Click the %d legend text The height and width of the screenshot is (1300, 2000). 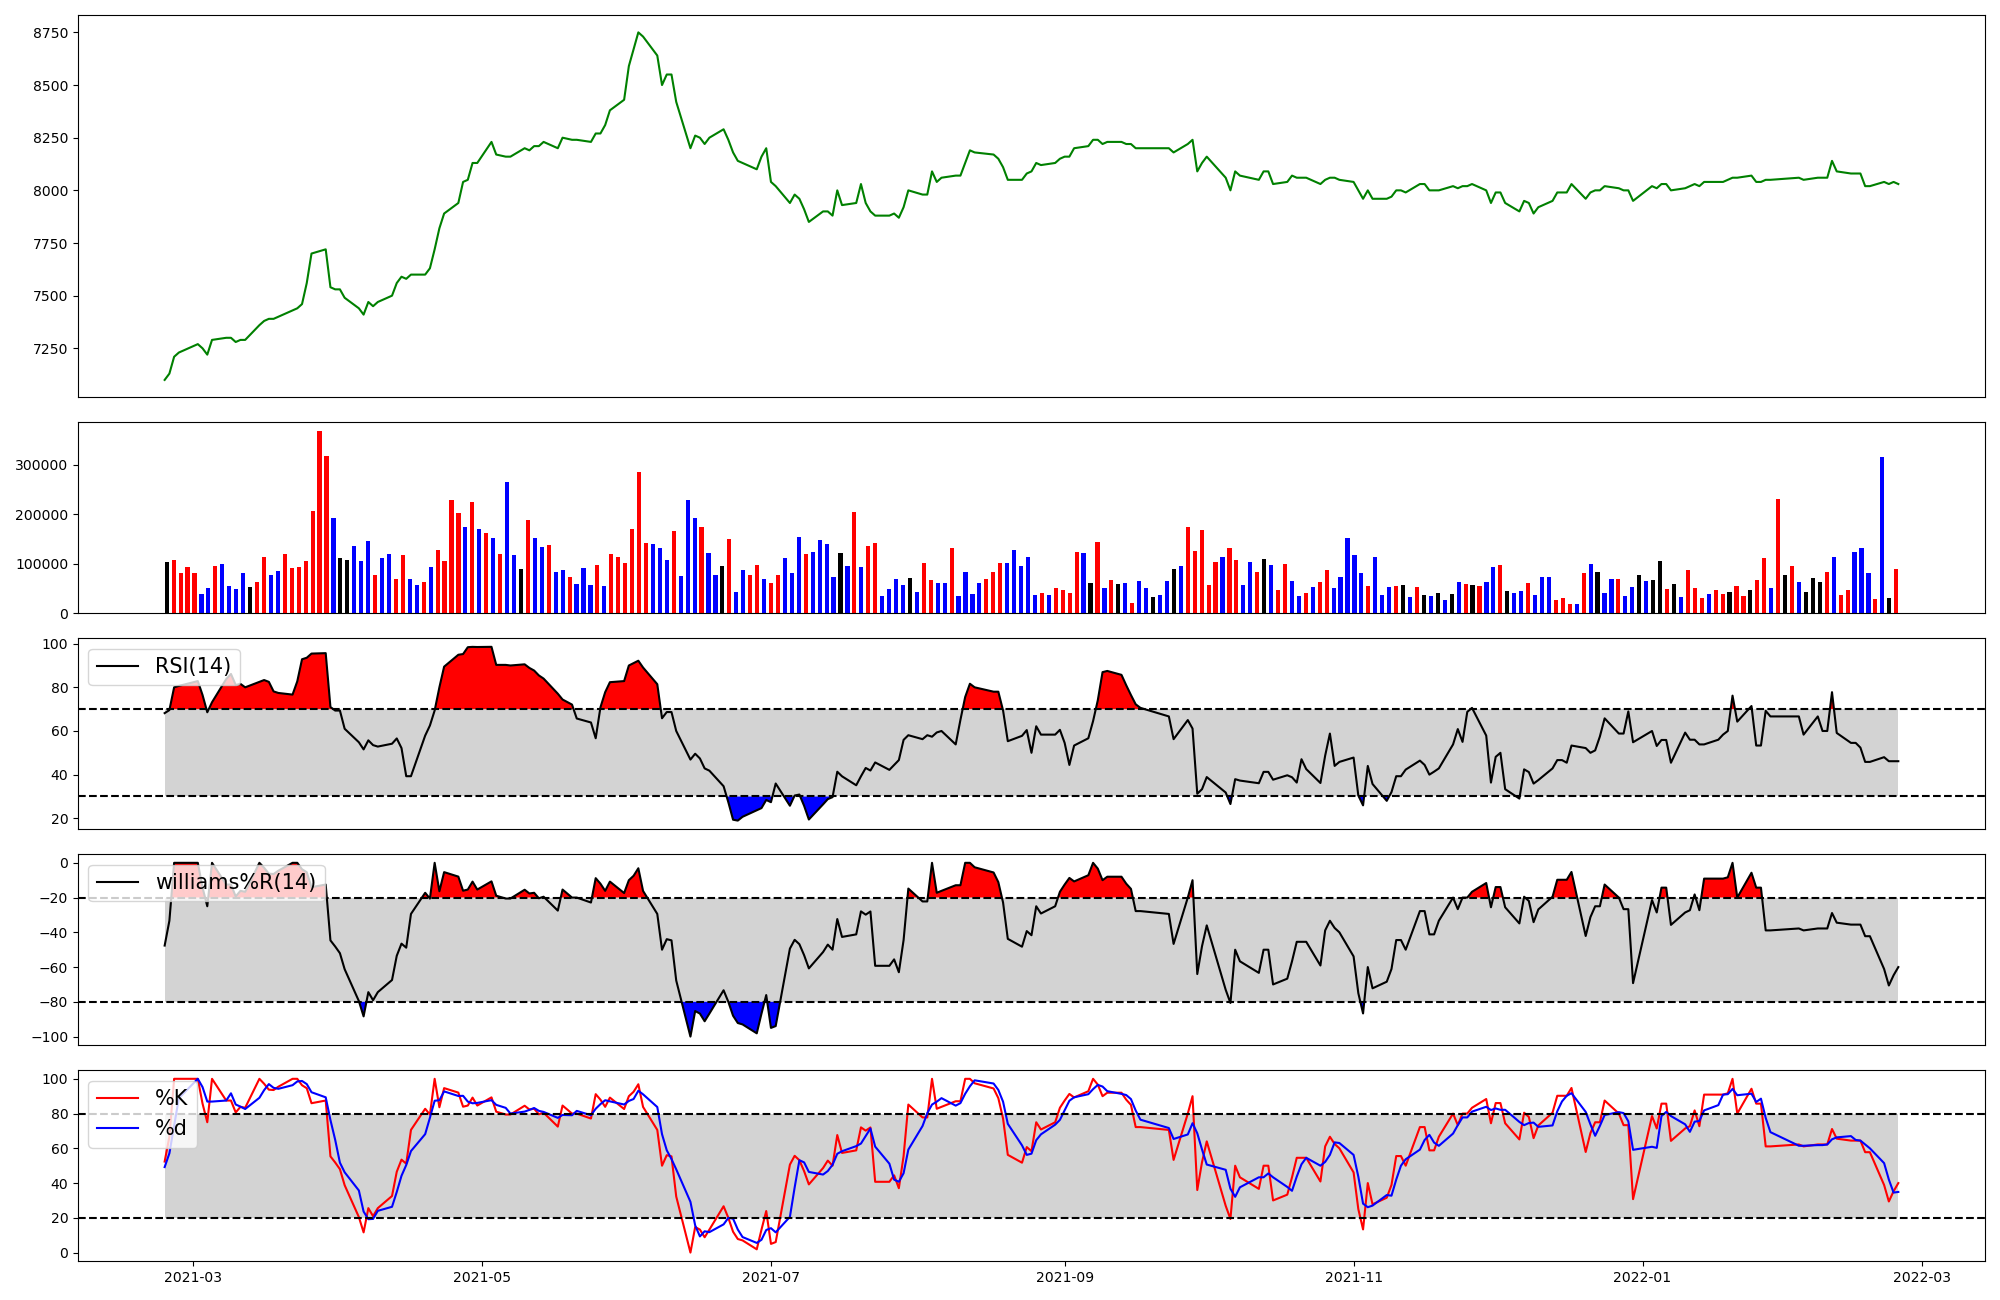(171, 1128)
